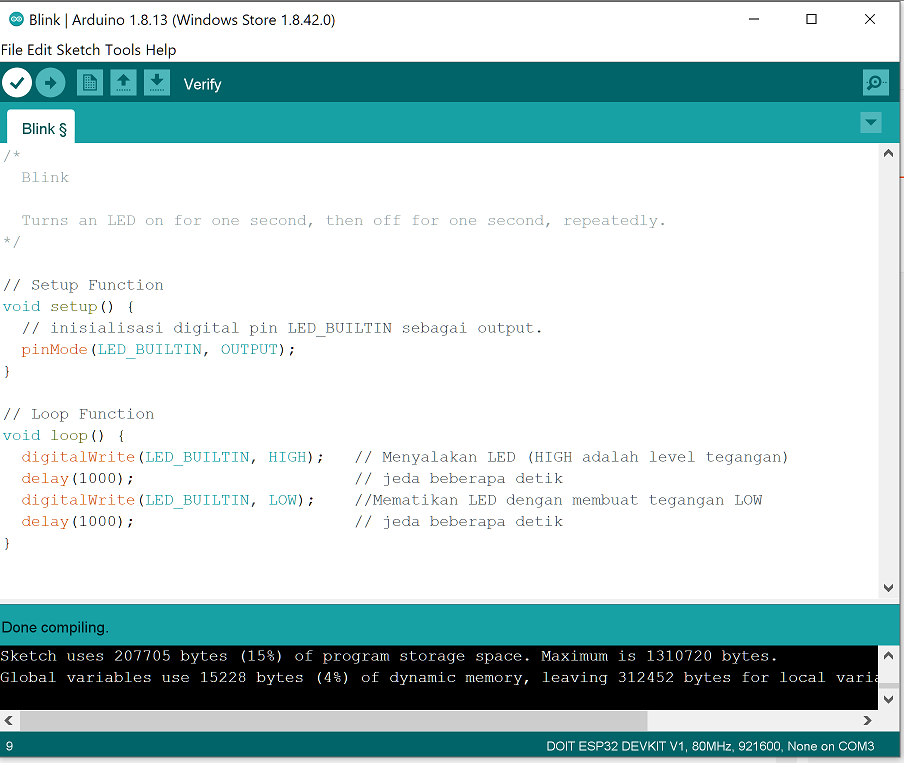Screen dimensions: 904x763
Task: Open the Tools menu
Action: click(123, 50)
